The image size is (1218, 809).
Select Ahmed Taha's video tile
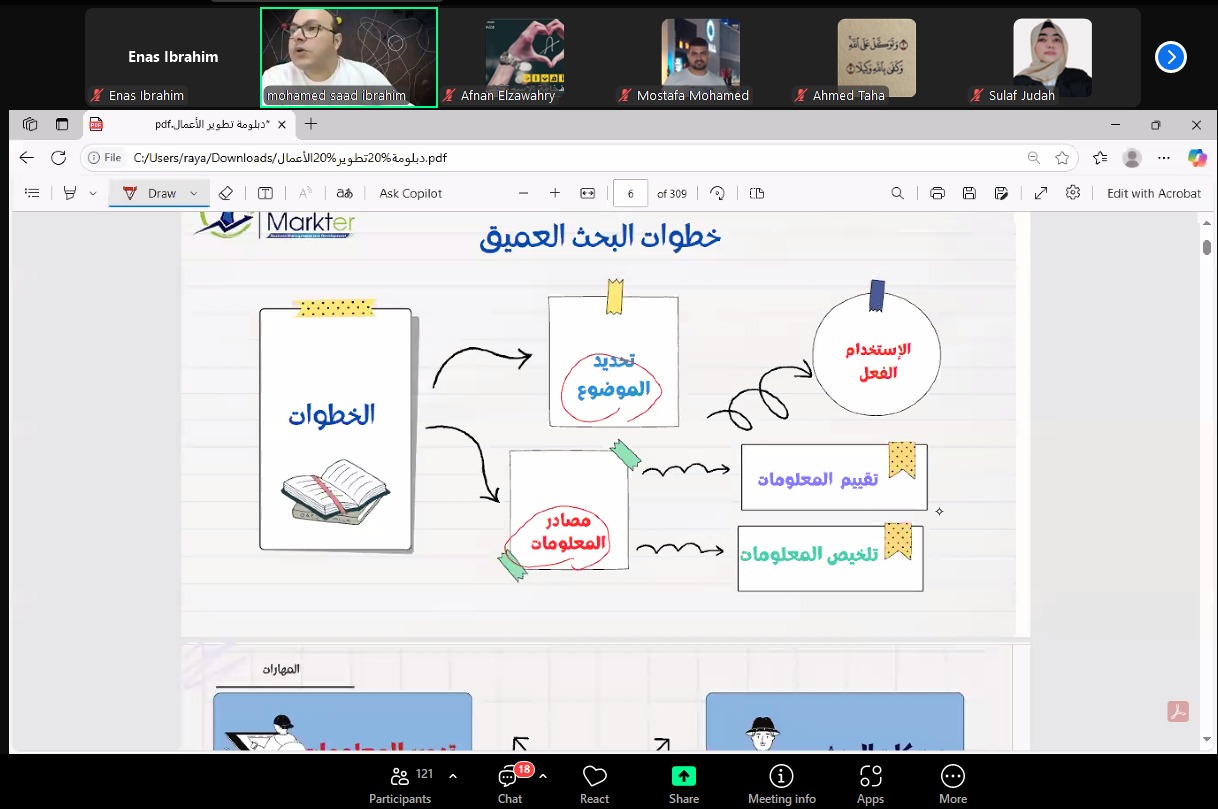coord(877,58)
